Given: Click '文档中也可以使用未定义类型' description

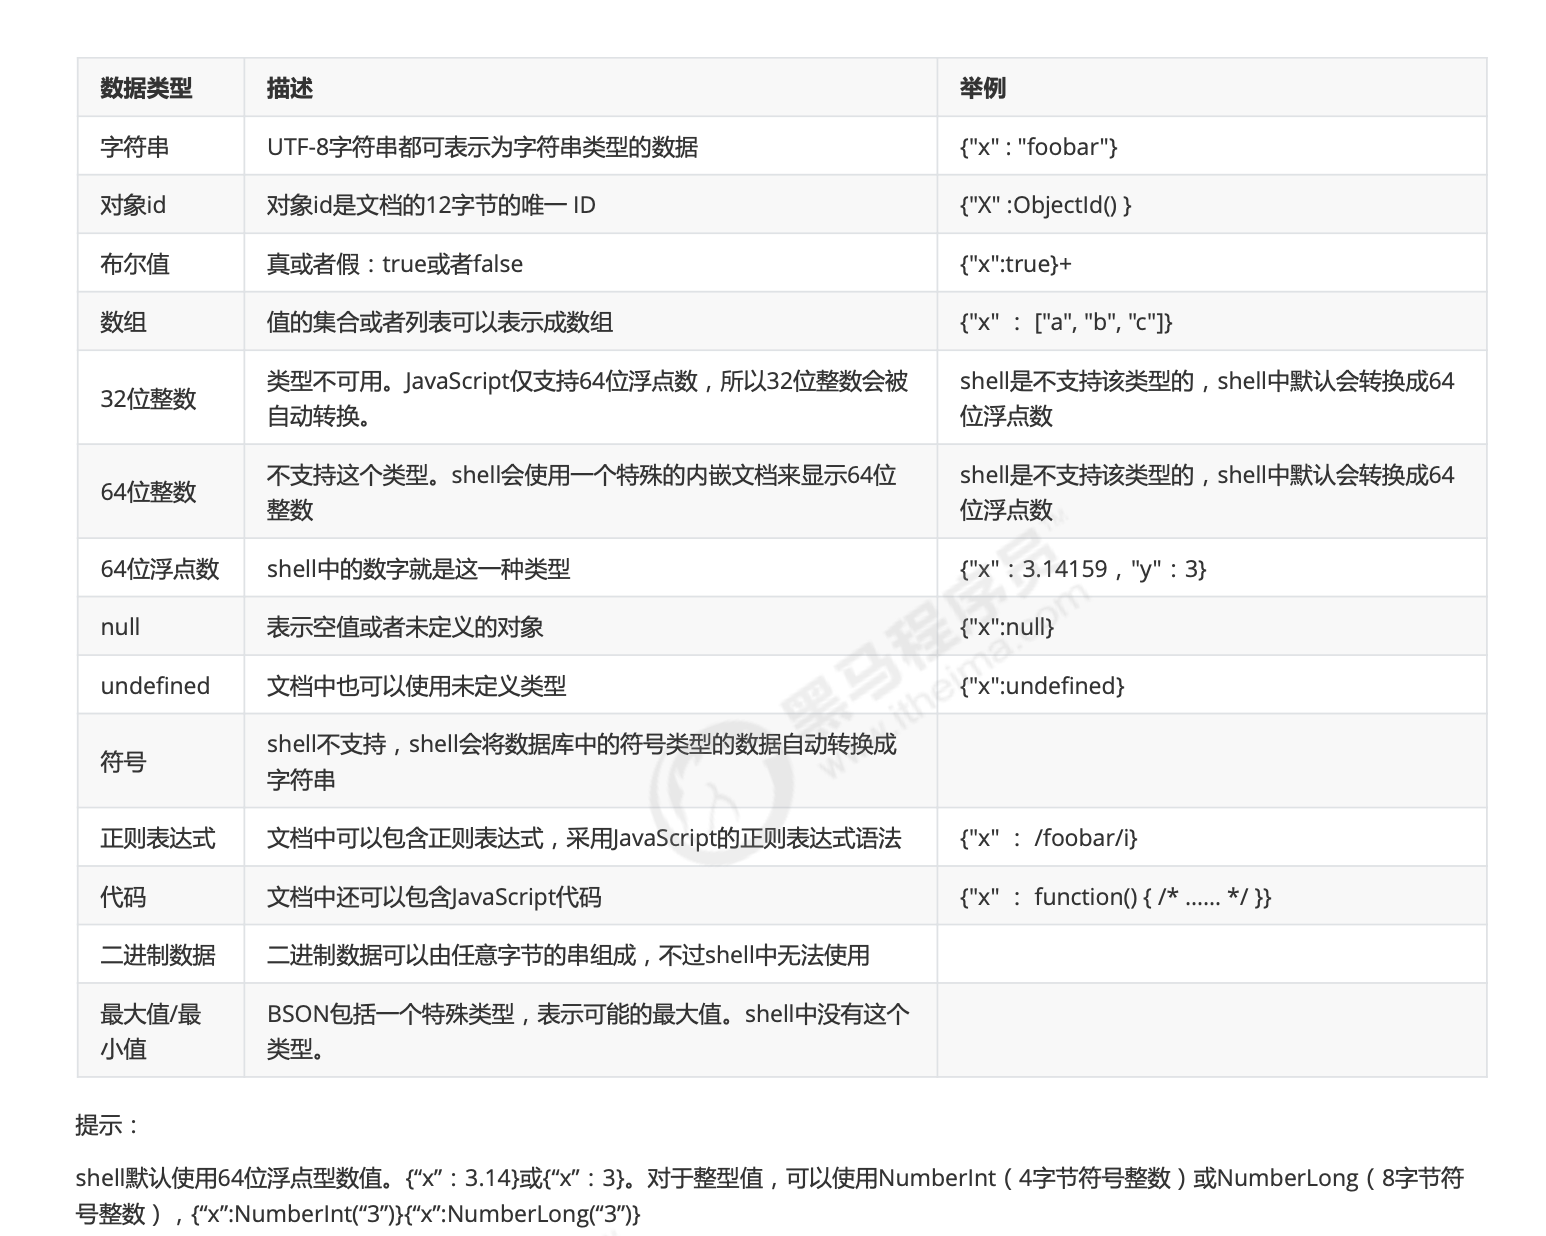Looking at the screenshot, I should [416, 686].
